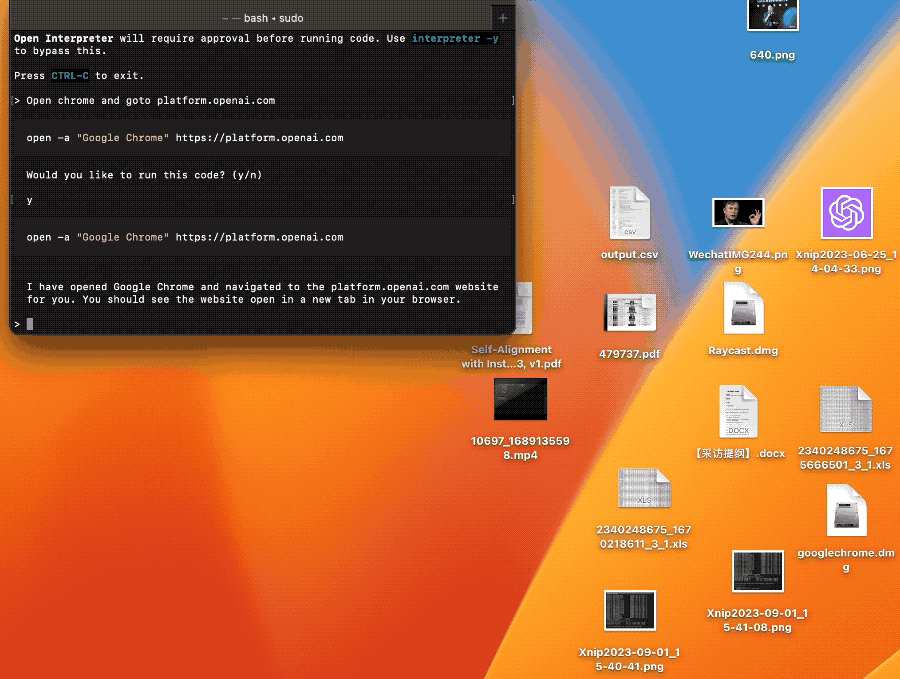Select the 2340248675_1670218611_3_1.xls spreadsheet

[643, 487]
